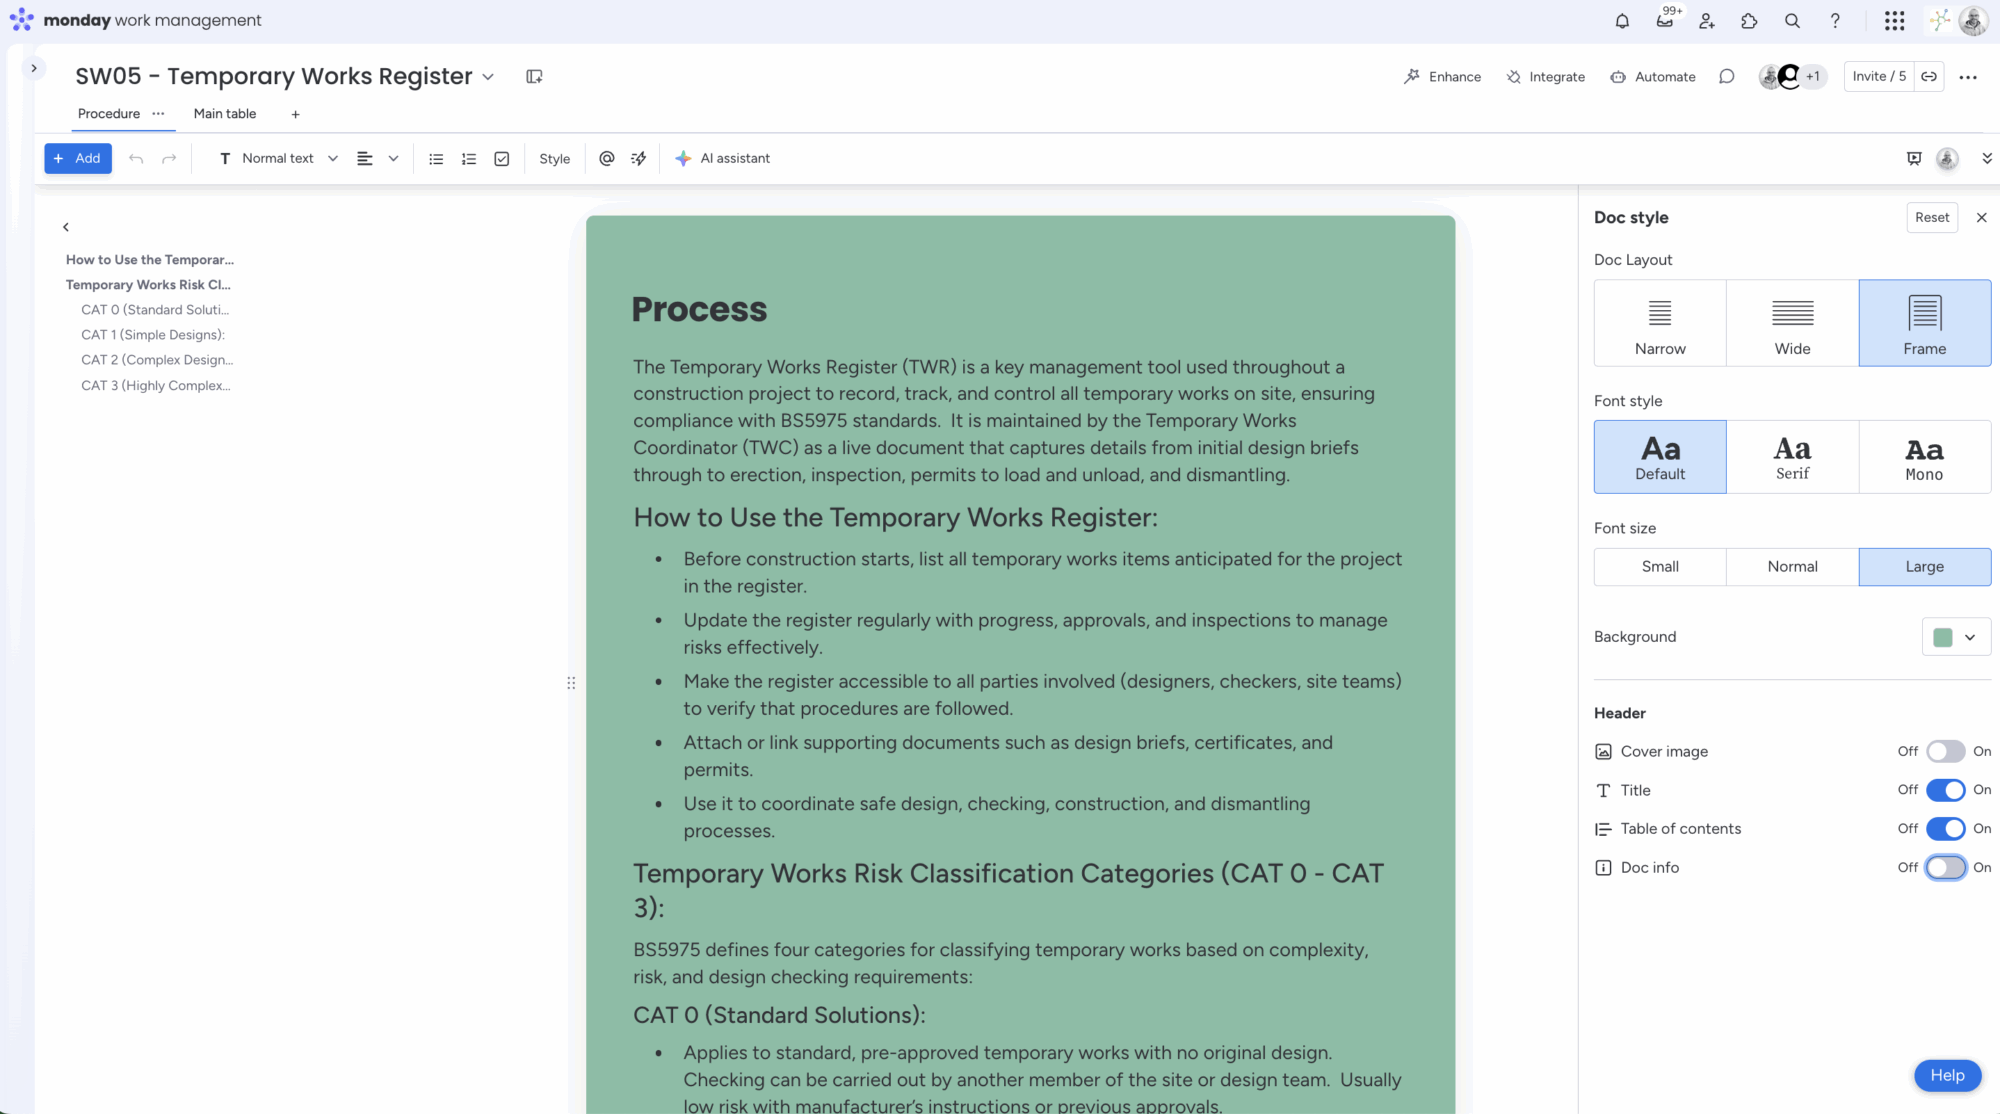Viewport: 2000px width, 1114px height.
Task: Insert a bulleted list
Action: (x=436, y=159)
